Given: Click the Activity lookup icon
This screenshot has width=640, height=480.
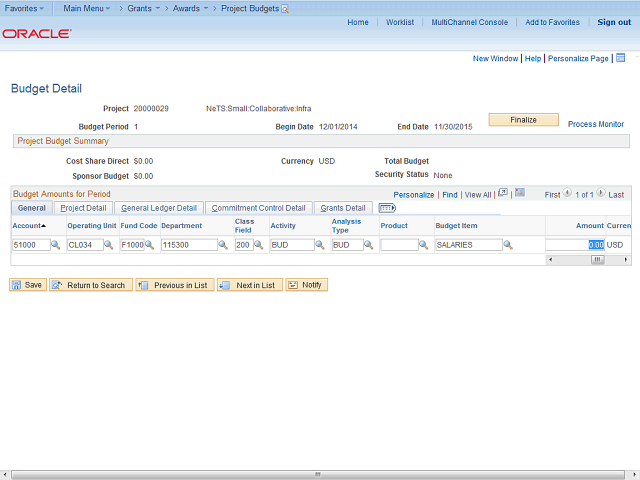Looking at the screenshot, I should (x=320, y=245).
